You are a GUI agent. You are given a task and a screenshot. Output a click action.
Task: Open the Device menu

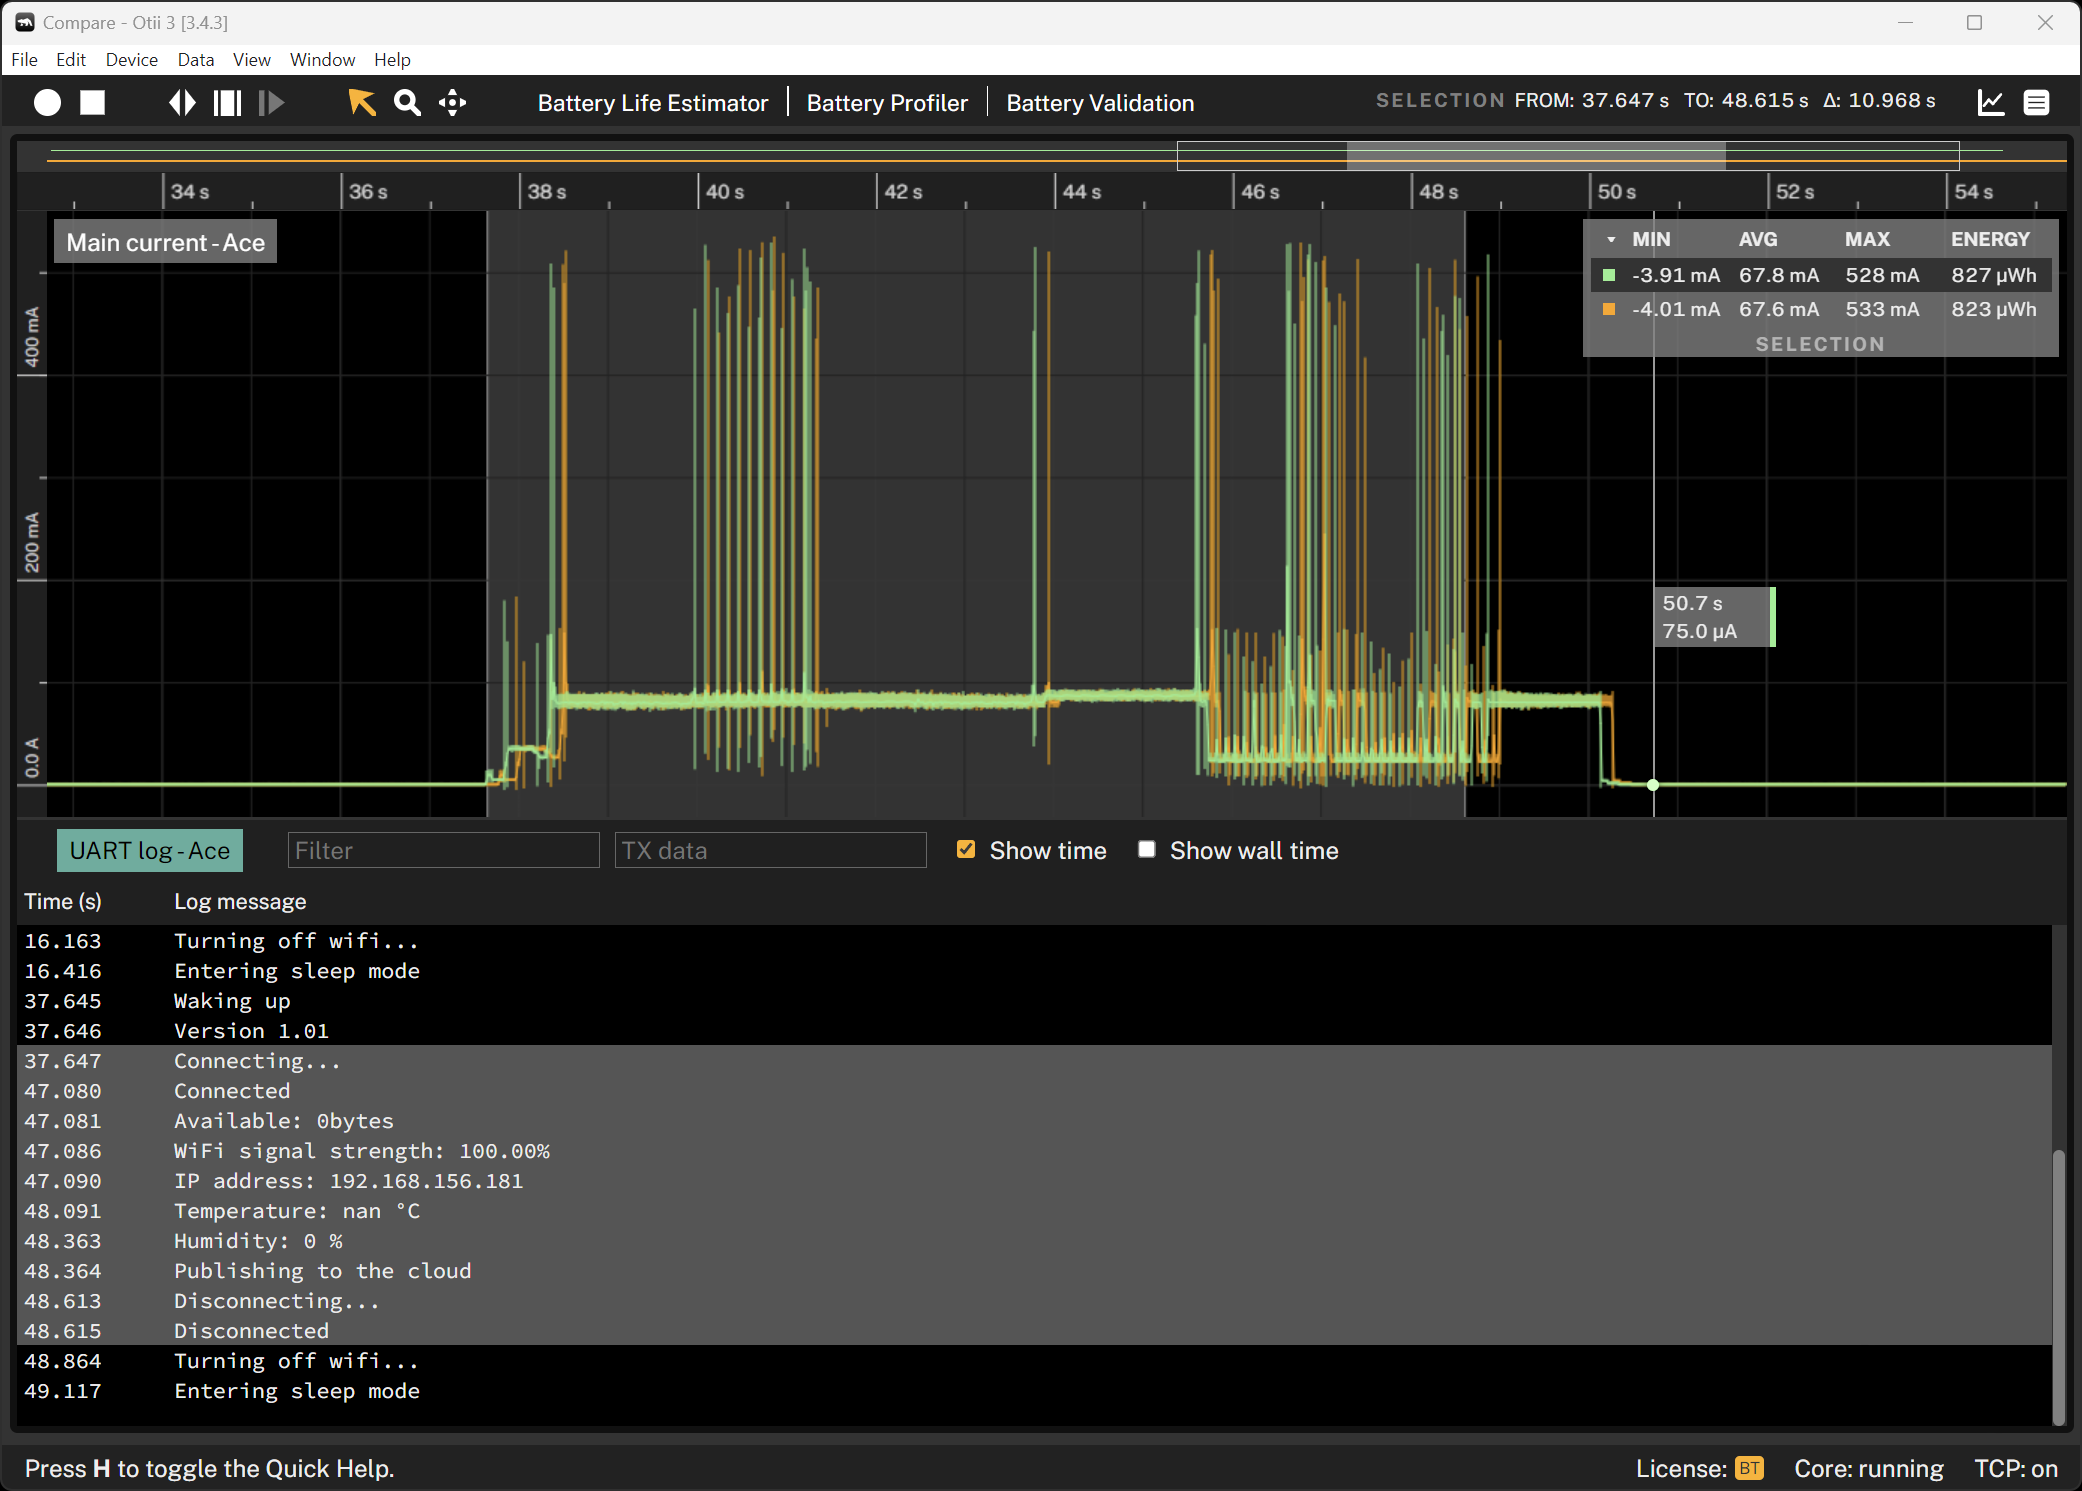click(x=131, y=60)
